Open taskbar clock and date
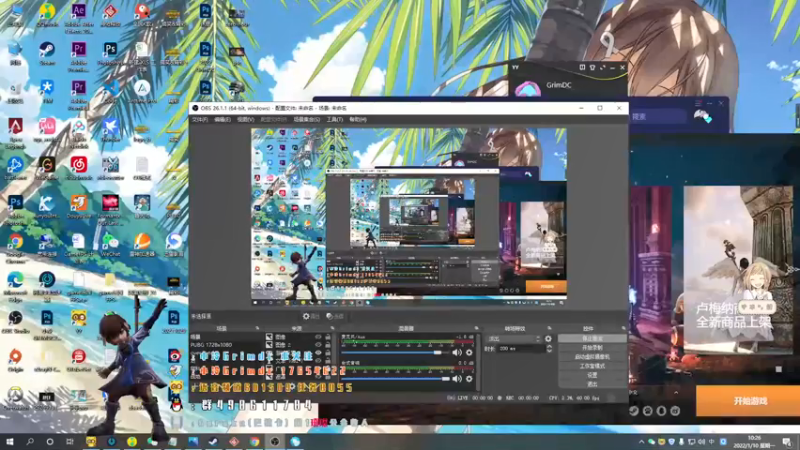This screenshot has height=450, width=800. (753, 442)
